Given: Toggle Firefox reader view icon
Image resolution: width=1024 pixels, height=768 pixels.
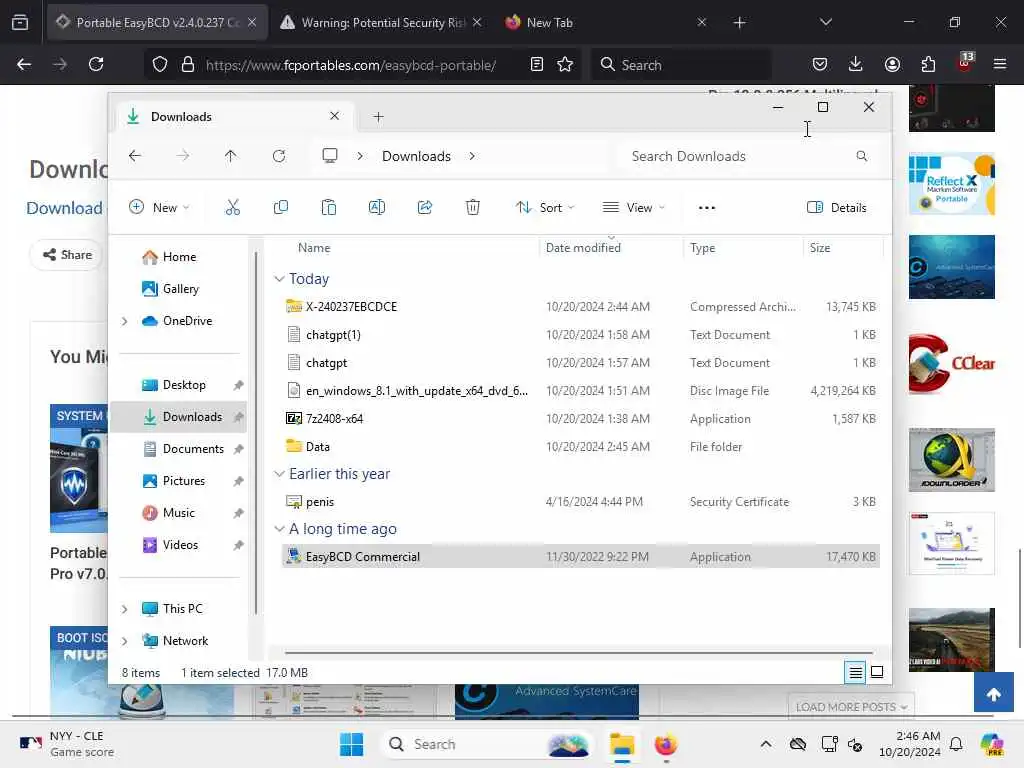Looking at the screenshot, I should coord(537,64).
